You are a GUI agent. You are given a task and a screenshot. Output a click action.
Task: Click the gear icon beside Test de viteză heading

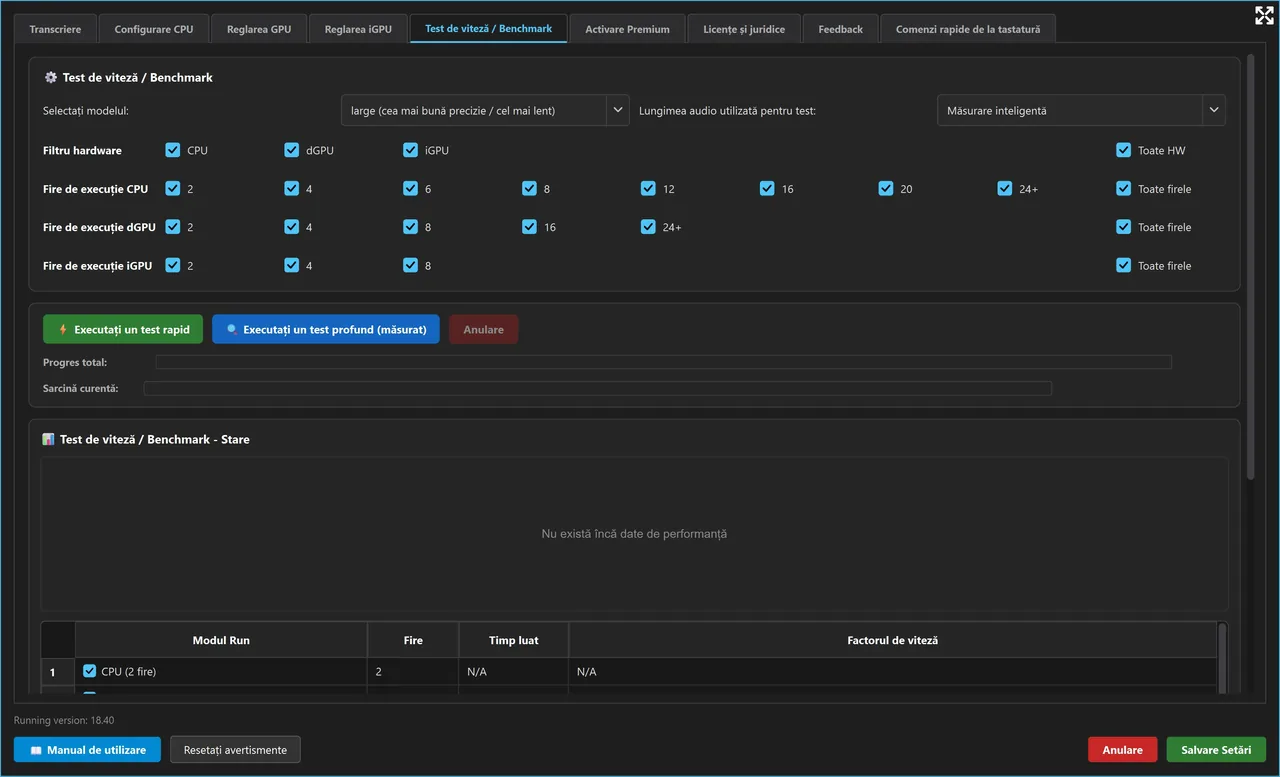pos(51,77)
